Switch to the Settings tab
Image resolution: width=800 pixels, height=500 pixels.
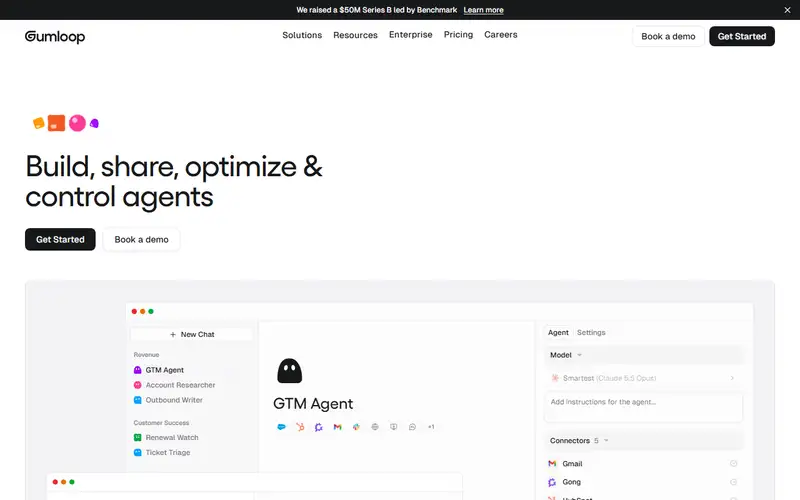point(591,332)
